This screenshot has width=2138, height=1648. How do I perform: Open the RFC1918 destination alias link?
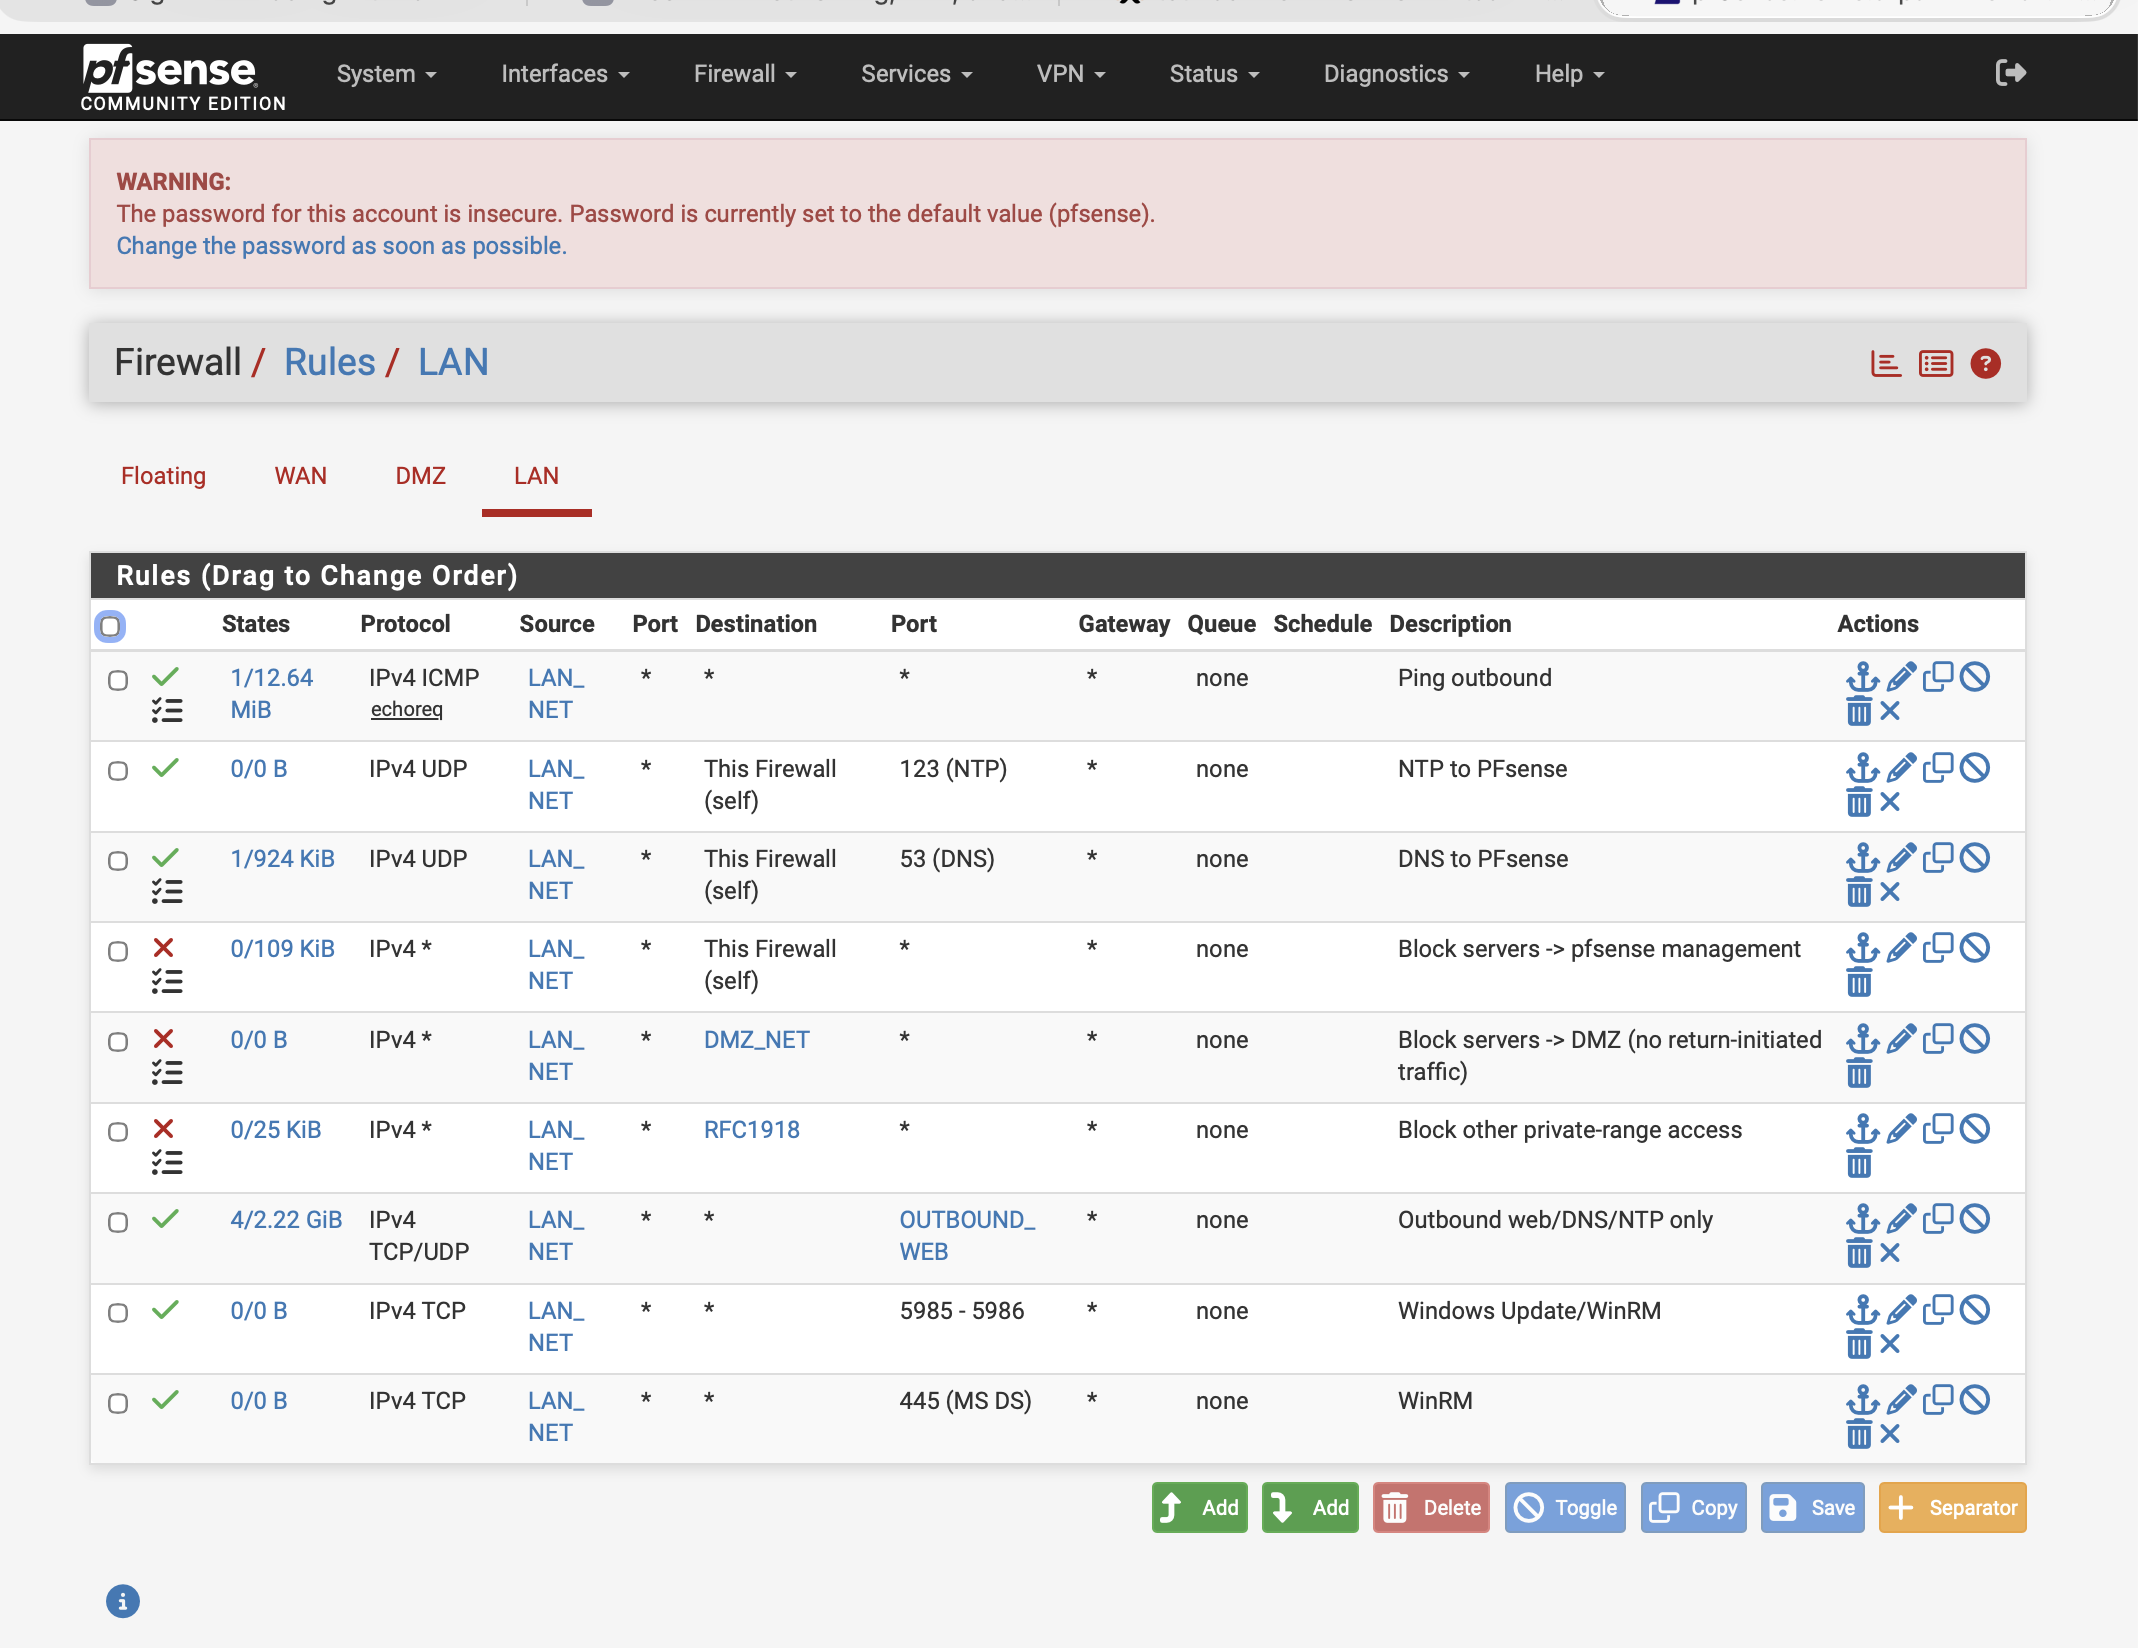click(752, 1130)
